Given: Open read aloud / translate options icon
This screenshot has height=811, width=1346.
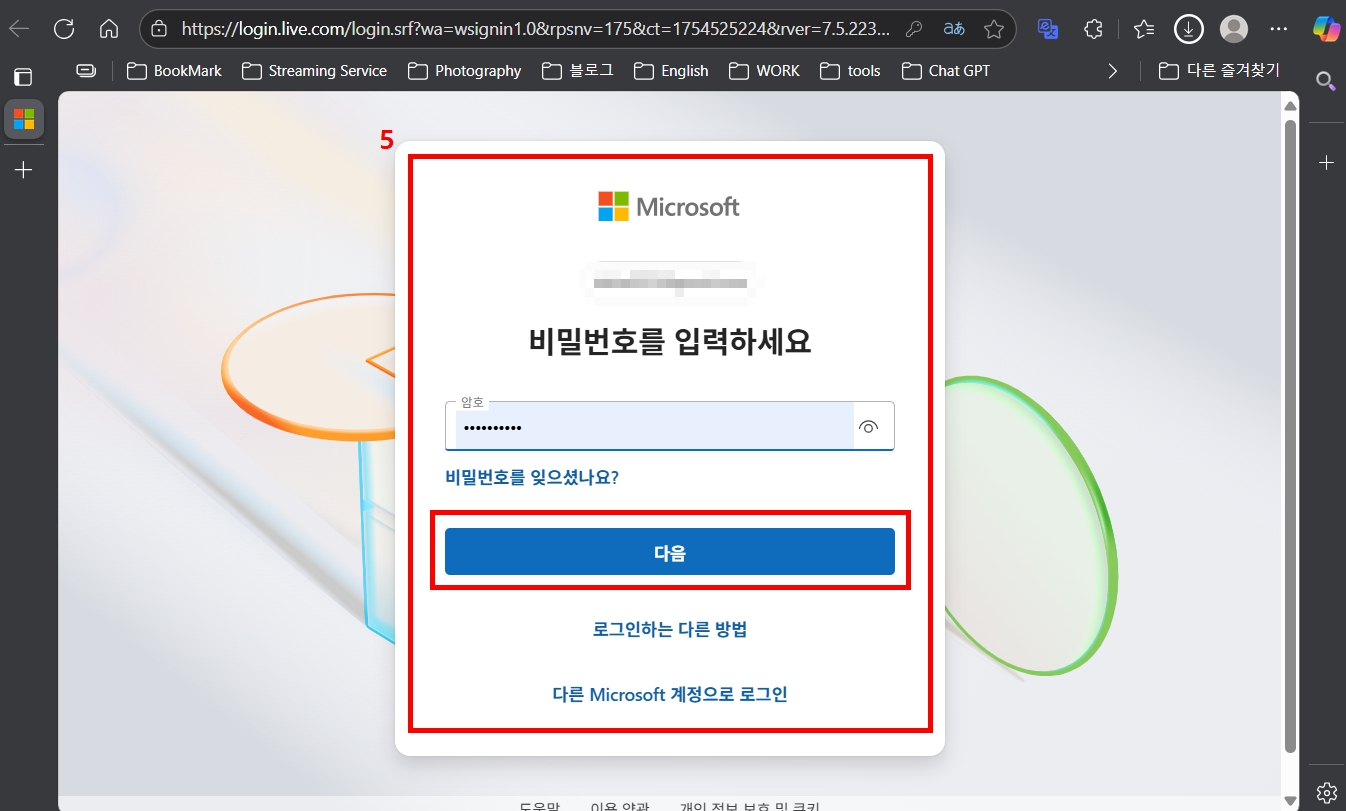Looking at the screenshot, I should 954,30.
